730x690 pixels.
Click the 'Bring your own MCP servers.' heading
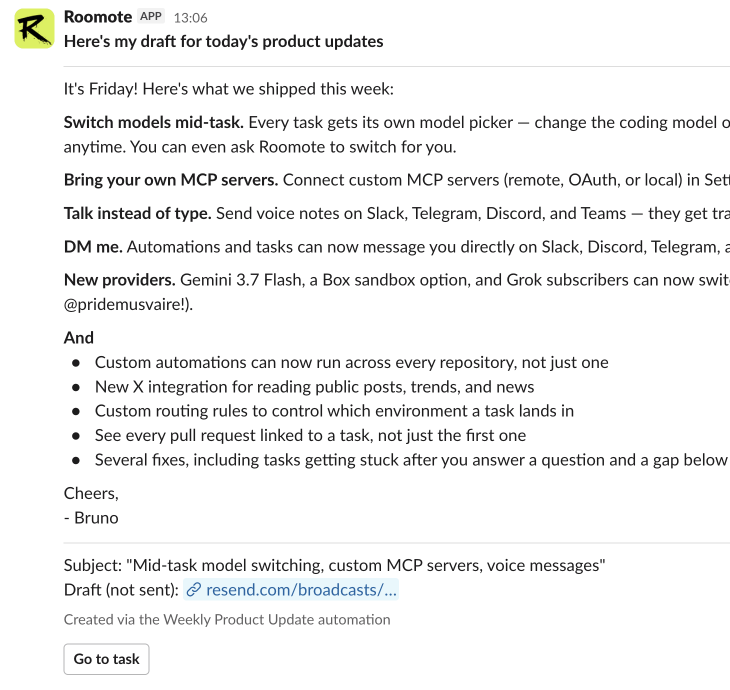tap(171, 180)
